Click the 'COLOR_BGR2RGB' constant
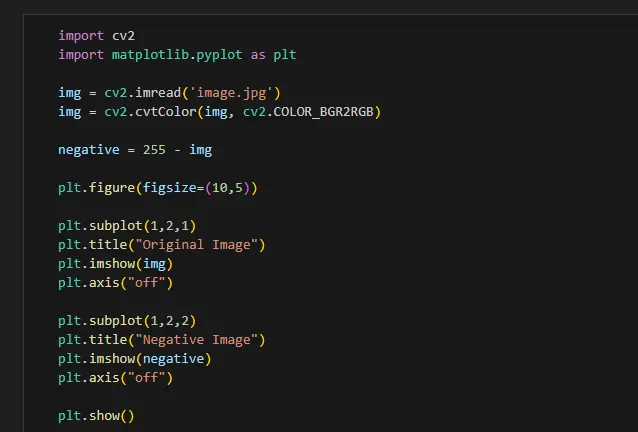The height and width of the screenshot is (432, 638). [x=323, y=112]
